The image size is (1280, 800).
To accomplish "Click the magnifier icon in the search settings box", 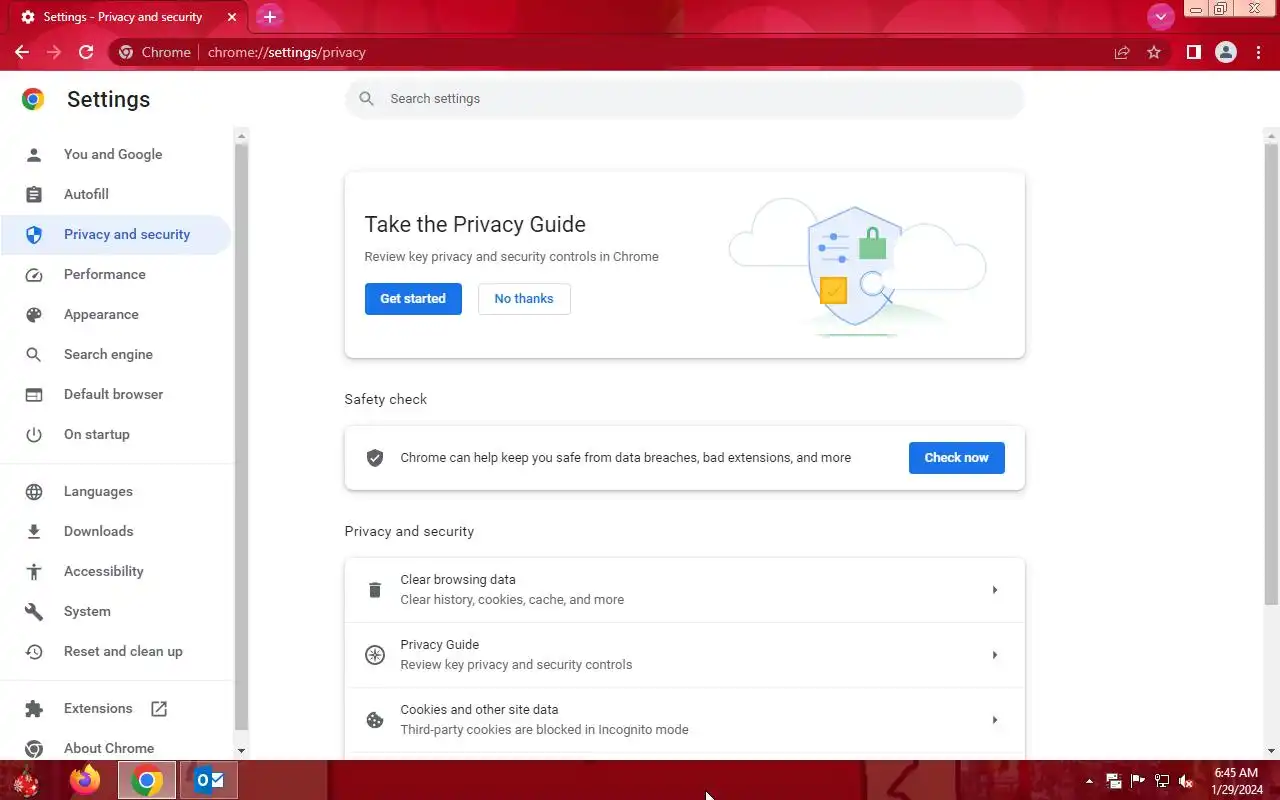I will [x=367, y=98].
